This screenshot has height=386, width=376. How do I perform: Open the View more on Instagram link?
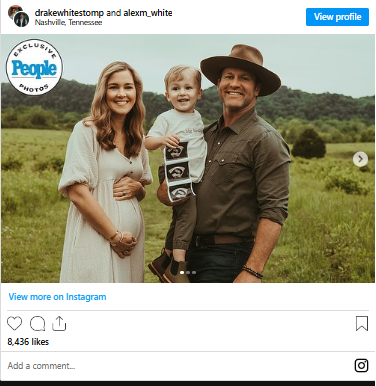coord(57,297)
